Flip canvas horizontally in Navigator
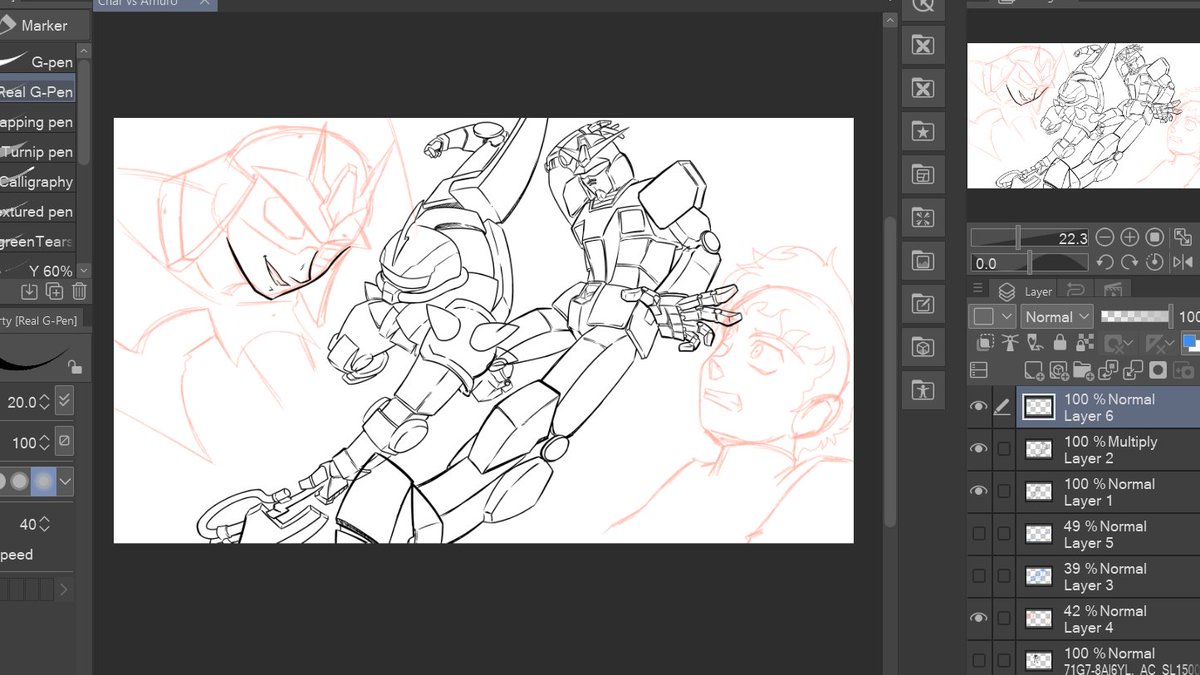Image resolution: width=1200 pixels, height=675 pixels. [x=1183, y=263]
